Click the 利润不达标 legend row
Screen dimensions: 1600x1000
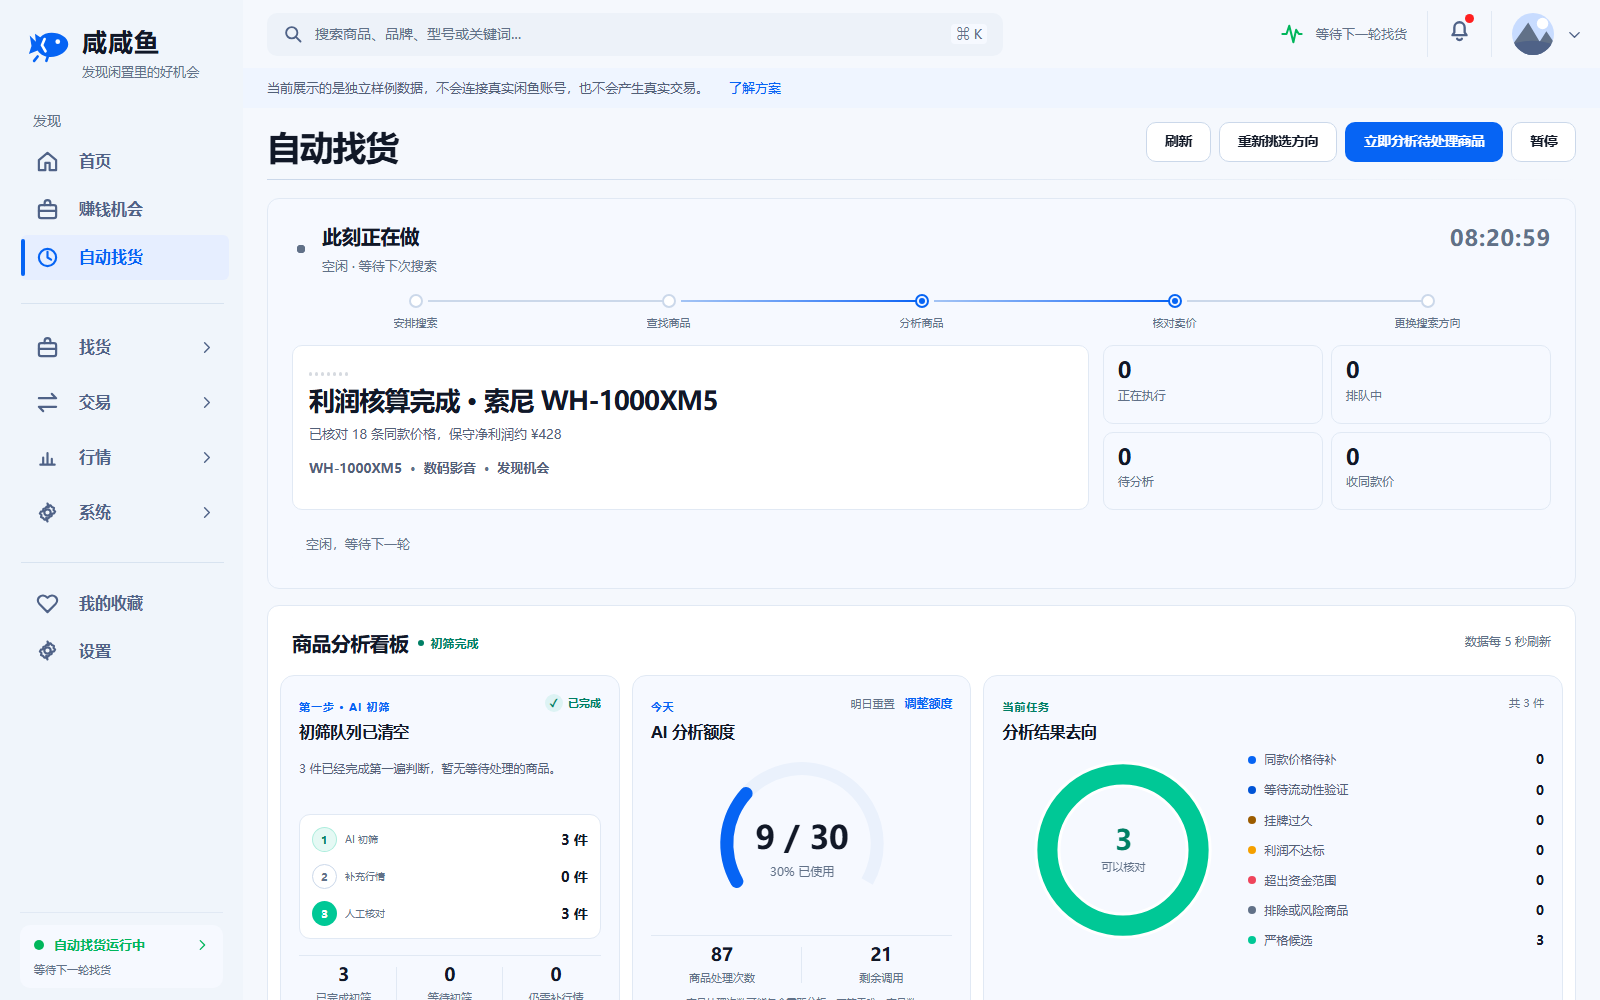pos(1396,850)
